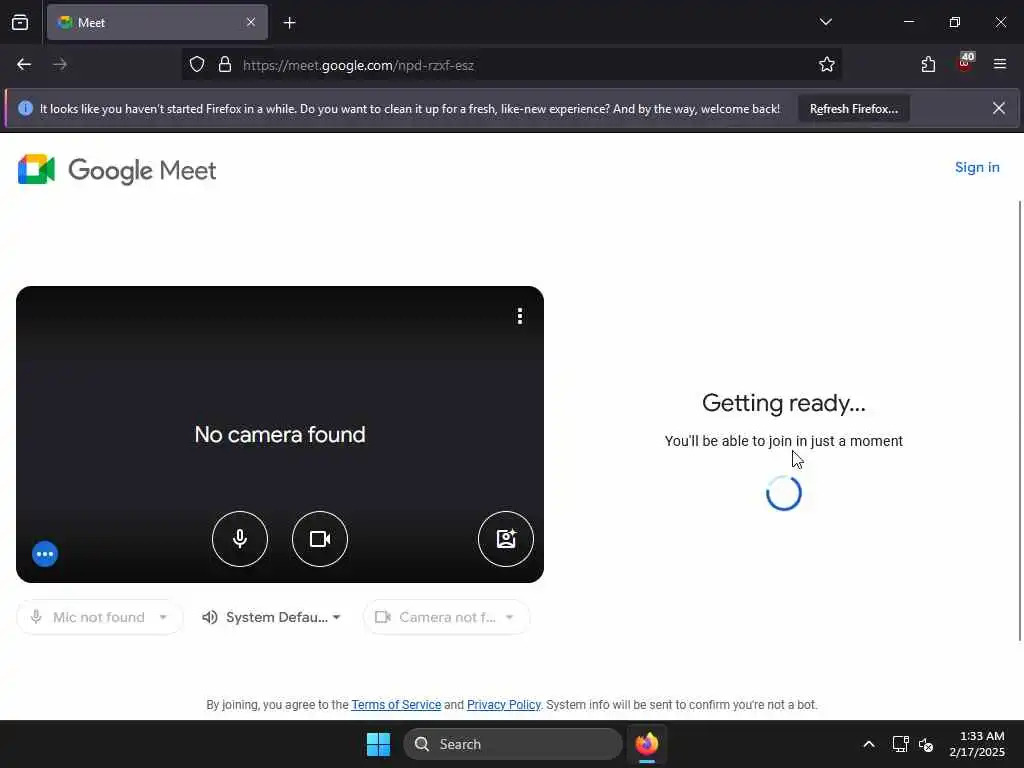Click the forward navigation arrow
Viewport: 1024px width, 768px height.
click(x=59, y=64)
